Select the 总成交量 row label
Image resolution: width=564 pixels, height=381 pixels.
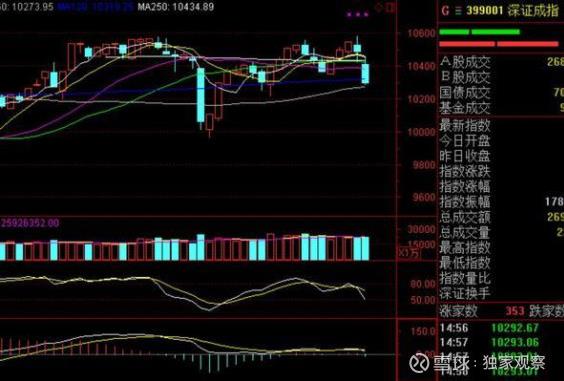[x=465, y=232]
